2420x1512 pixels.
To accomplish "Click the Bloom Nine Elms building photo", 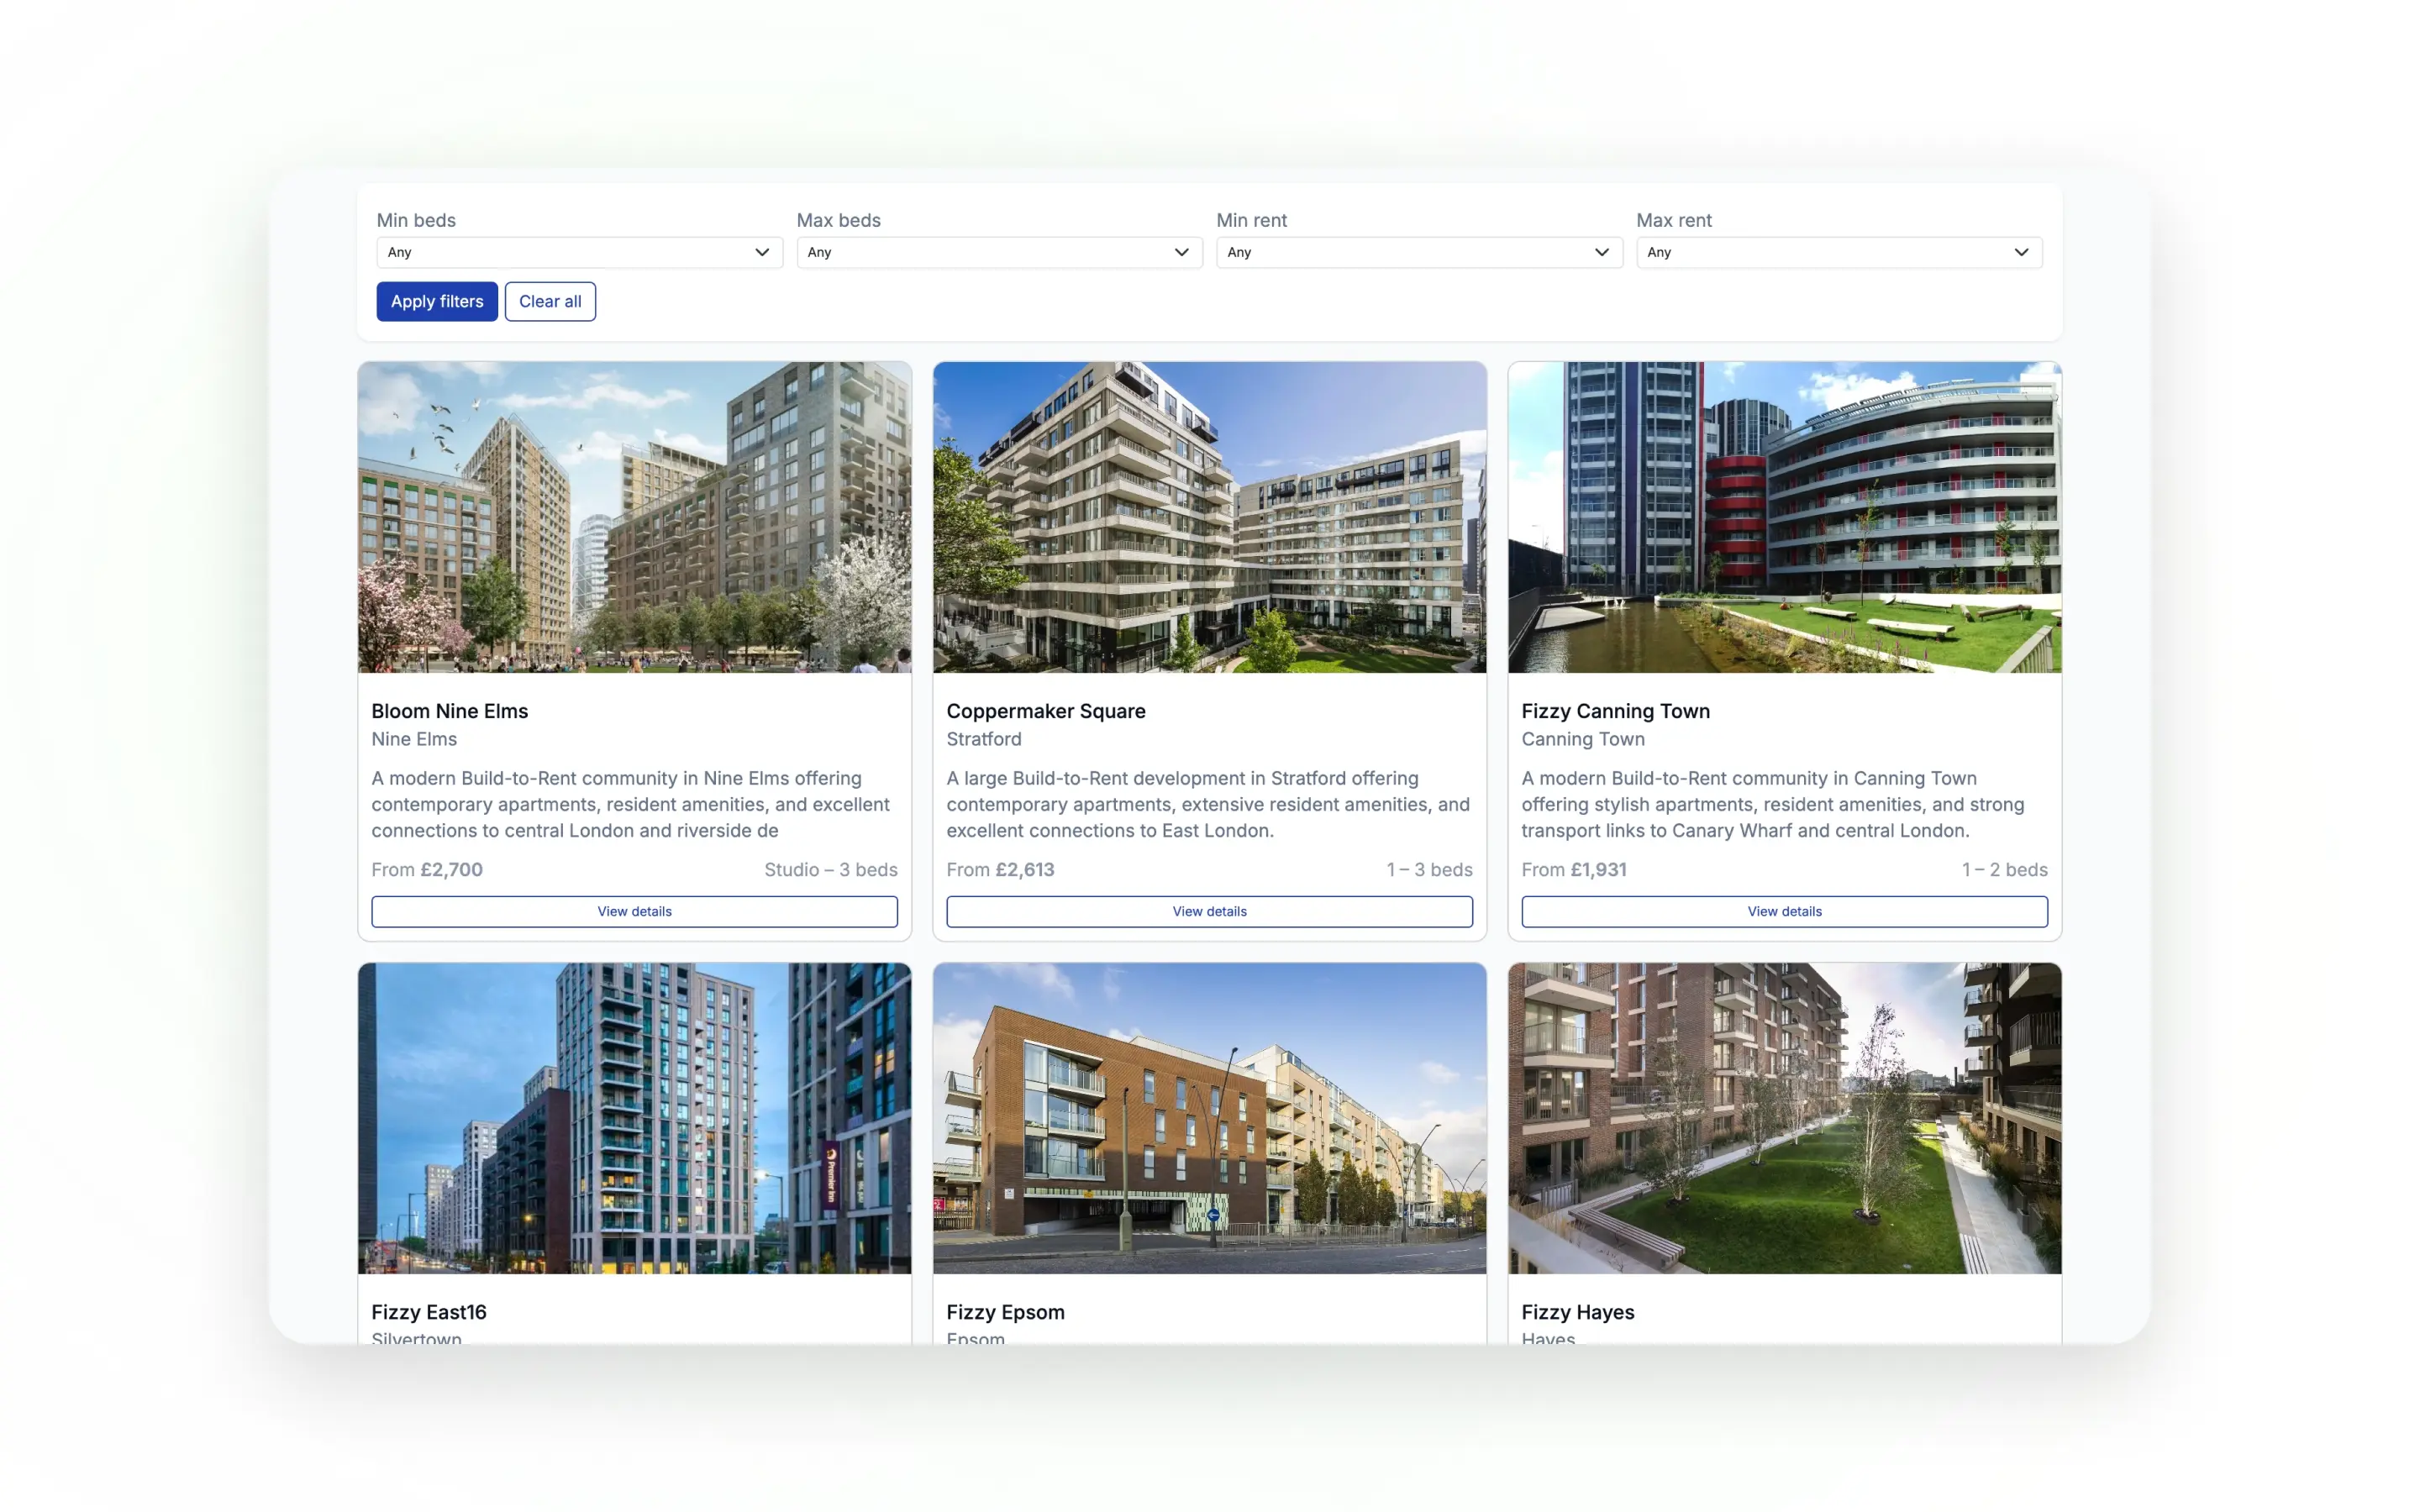I will (634, 517).
